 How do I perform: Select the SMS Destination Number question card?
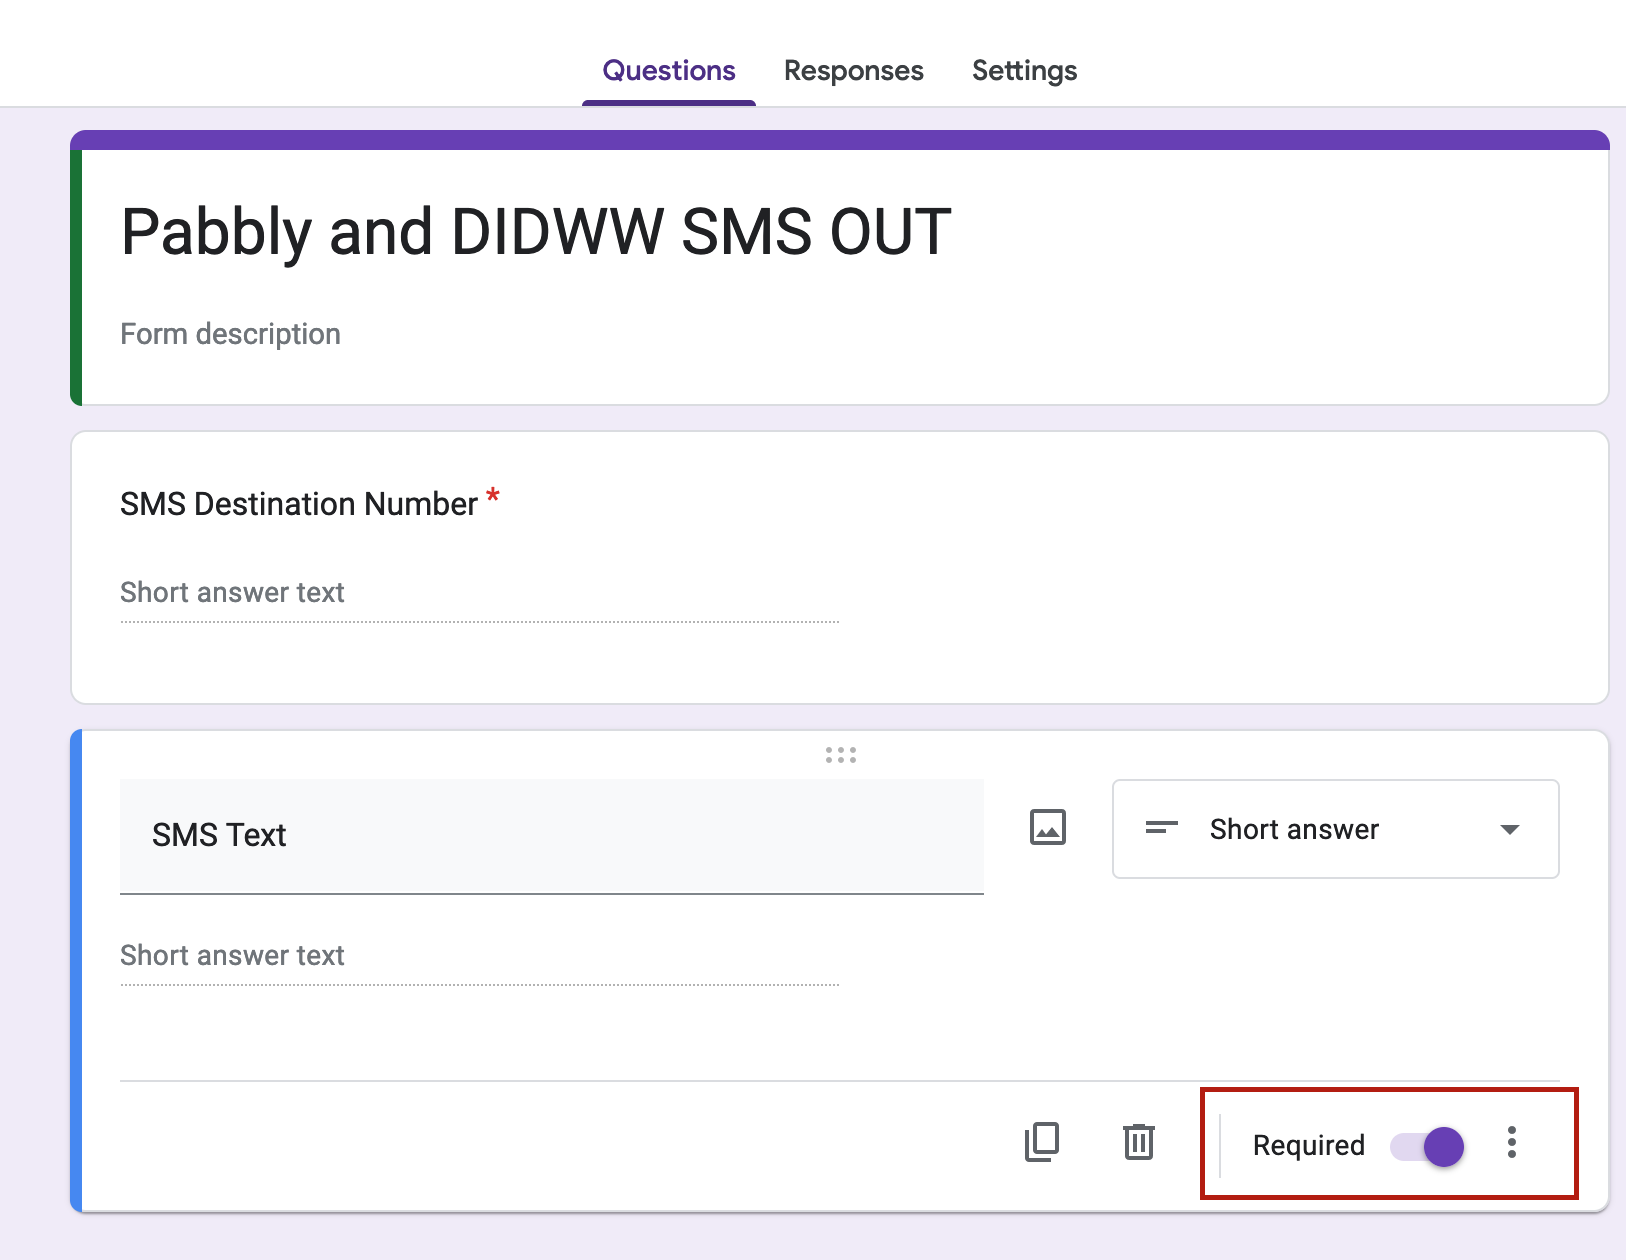tap(840, 568)
